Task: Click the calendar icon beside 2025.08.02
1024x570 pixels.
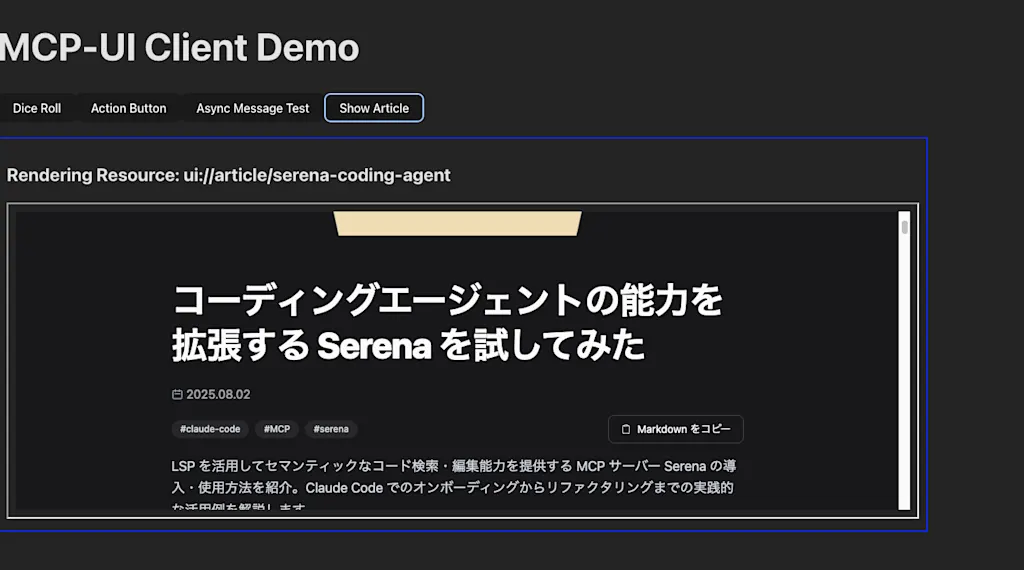Action: pyautogui.click(x=177, y=394)
